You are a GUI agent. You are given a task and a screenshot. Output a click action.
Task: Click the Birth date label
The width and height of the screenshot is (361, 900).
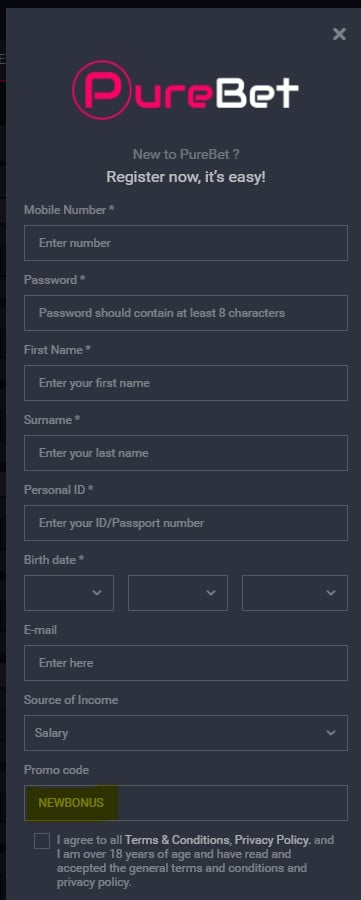pos(54,560)
